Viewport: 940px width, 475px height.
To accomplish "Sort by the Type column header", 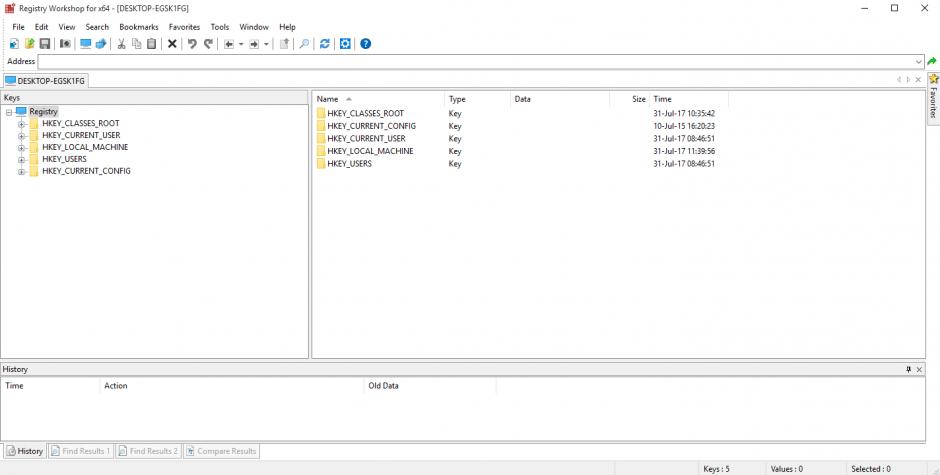I will [477, 99].
